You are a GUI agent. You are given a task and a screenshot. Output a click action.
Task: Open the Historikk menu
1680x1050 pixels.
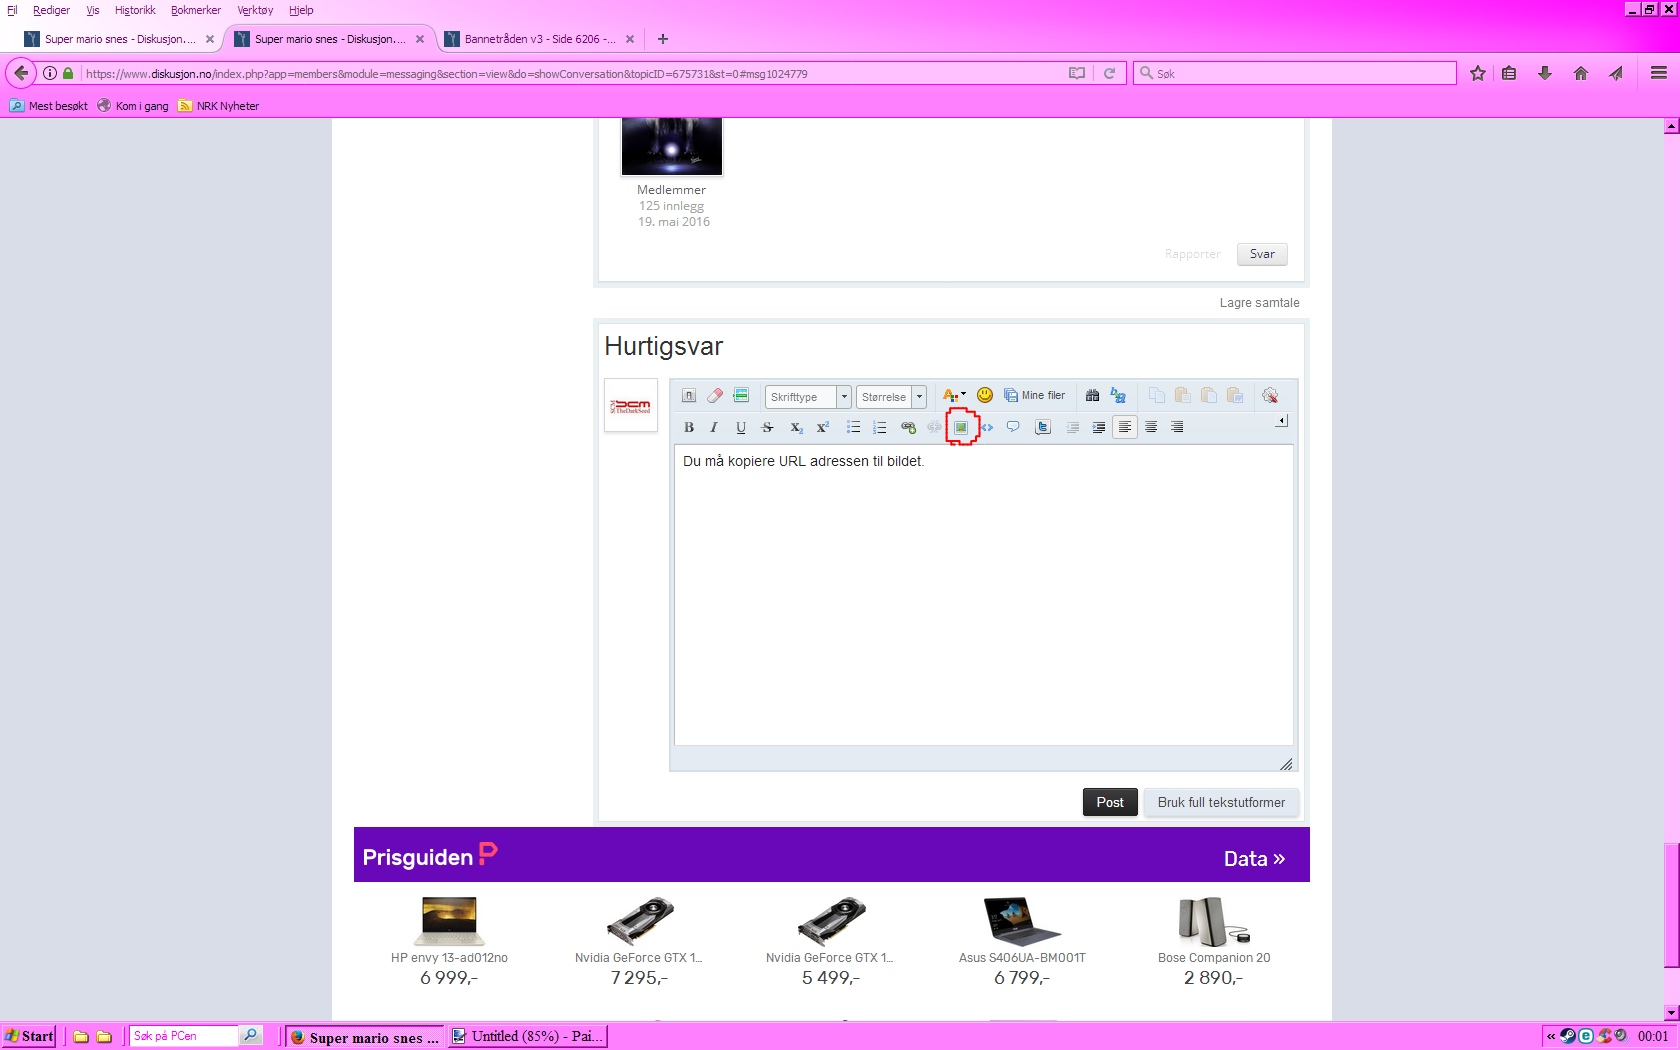(135, 10)
